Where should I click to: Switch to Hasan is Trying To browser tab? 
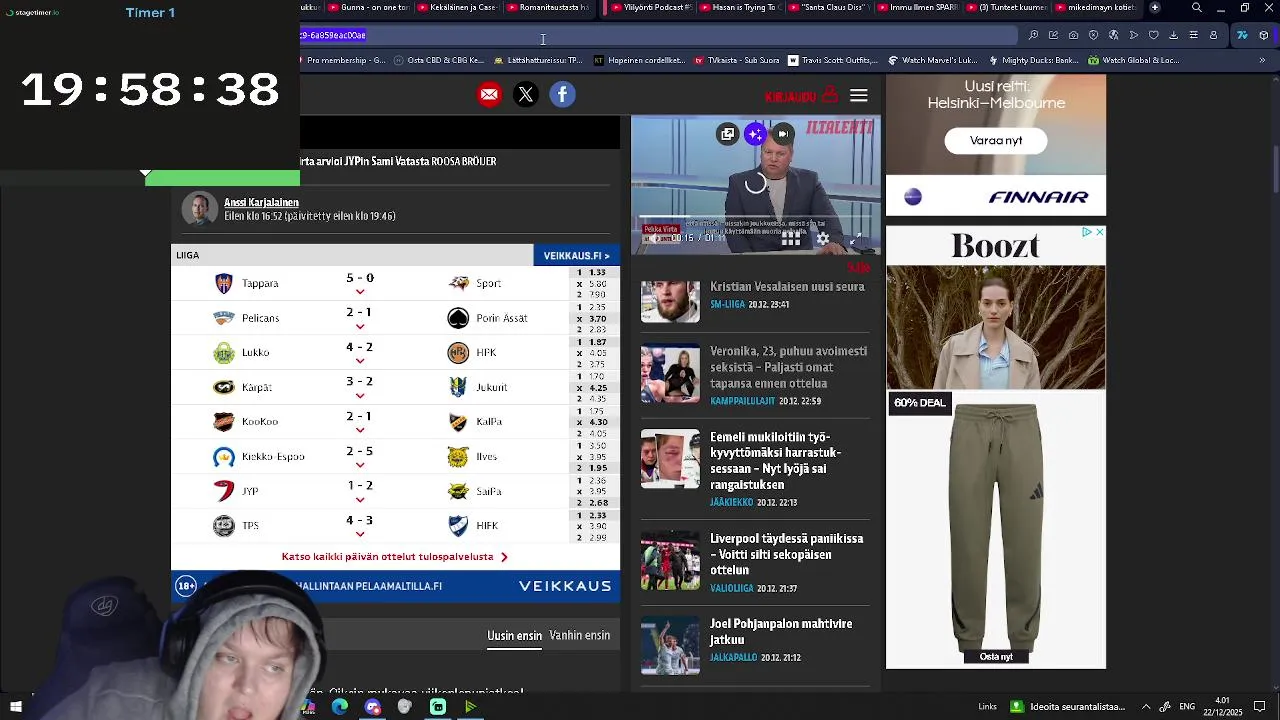740,8
